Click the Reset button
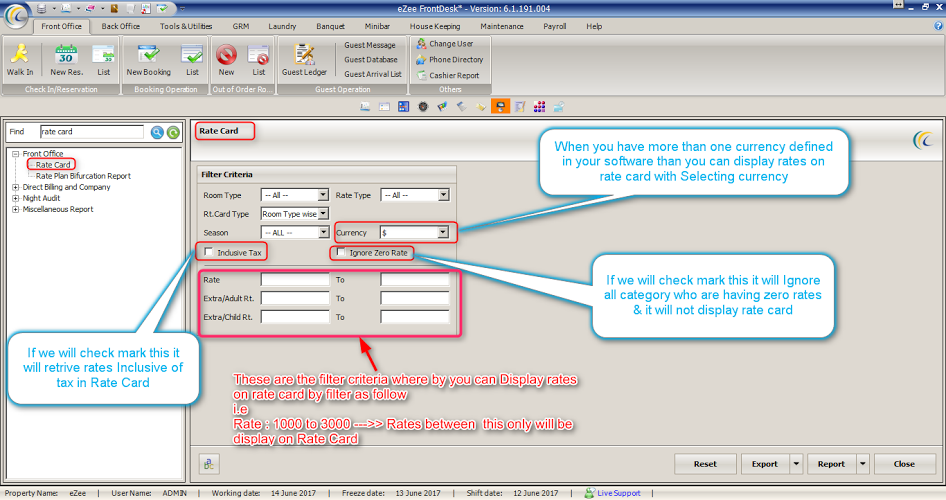 pos(705,464)
